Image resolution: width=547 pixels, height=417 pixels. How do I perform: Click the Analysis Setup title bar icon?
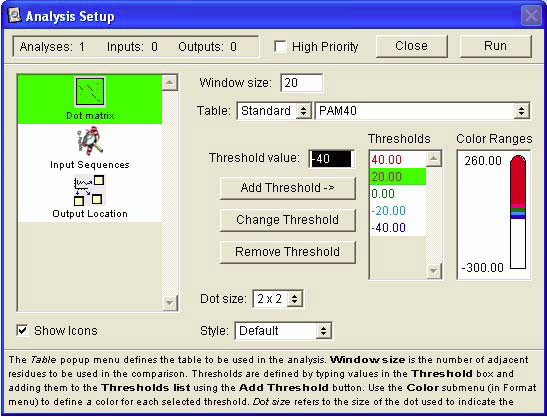[x=14, y=15]
